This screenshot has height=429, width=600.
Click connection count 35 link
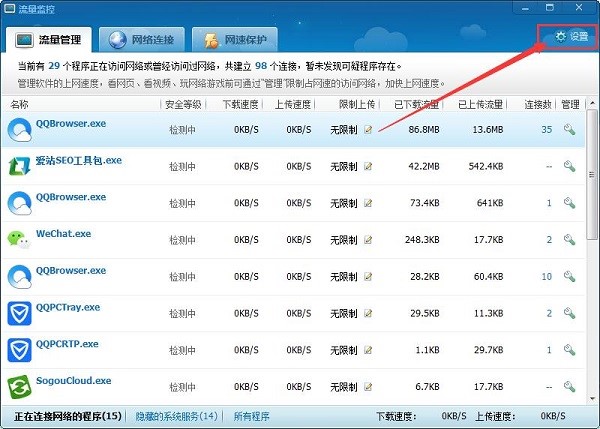point(547,130)
